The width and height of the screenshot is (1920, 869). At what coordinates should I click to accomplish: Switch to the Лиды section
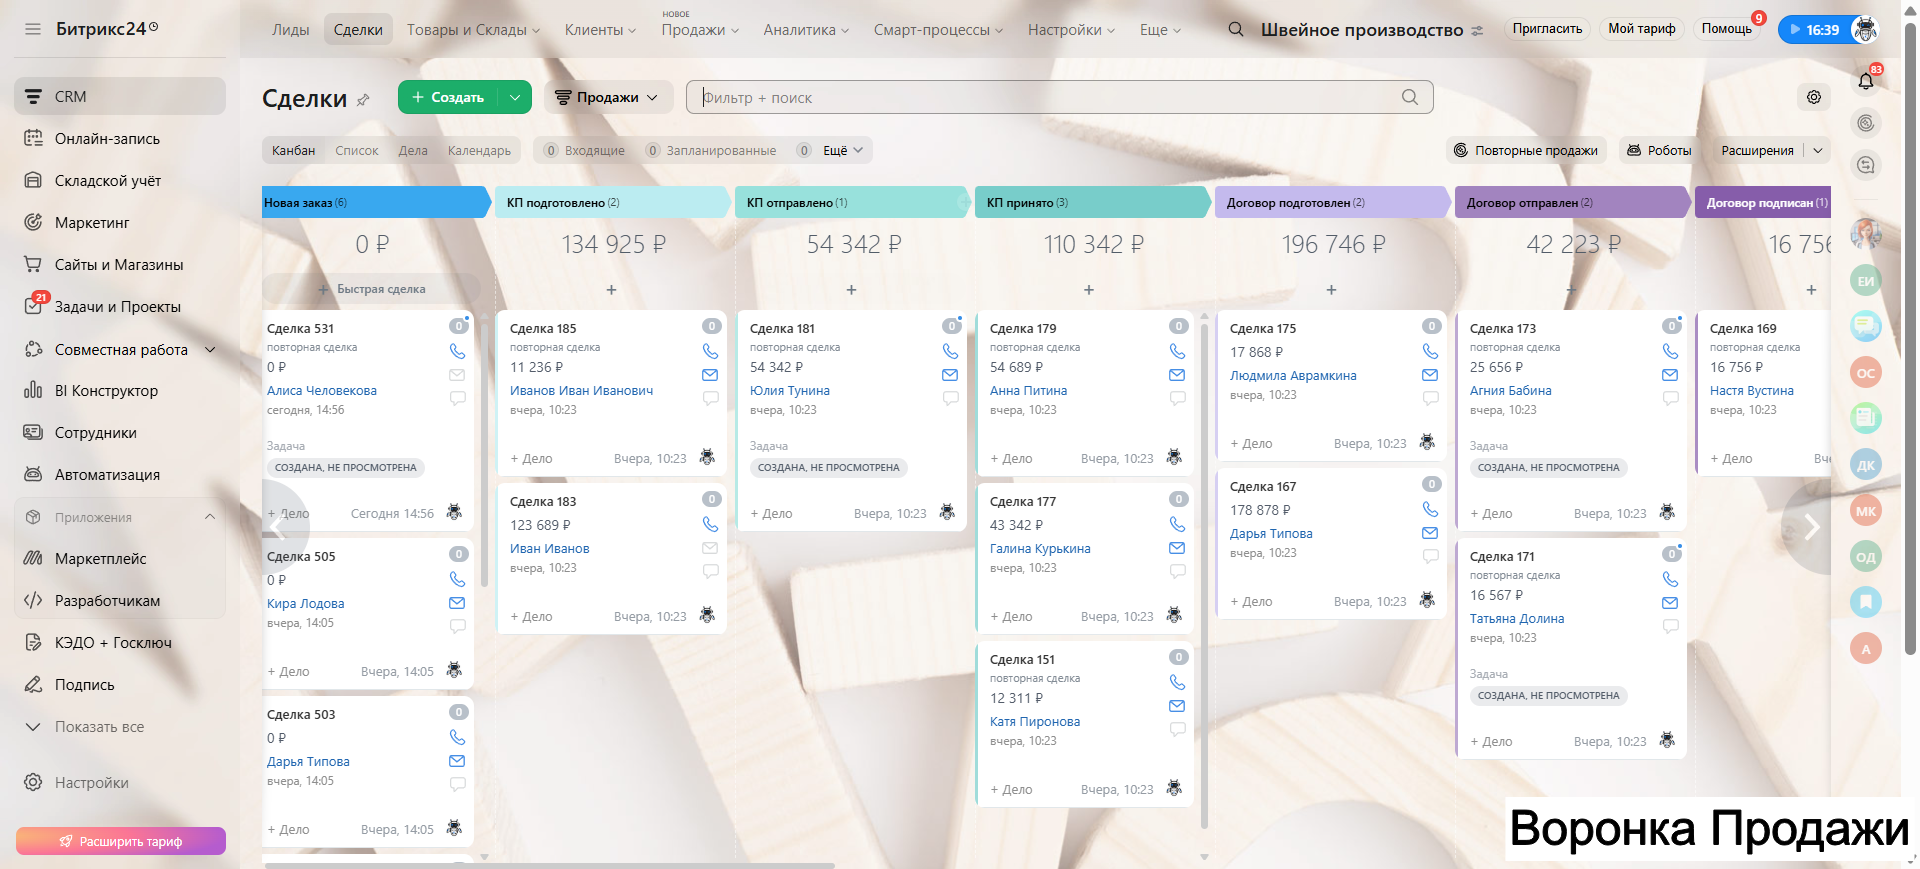pos(291,30)
